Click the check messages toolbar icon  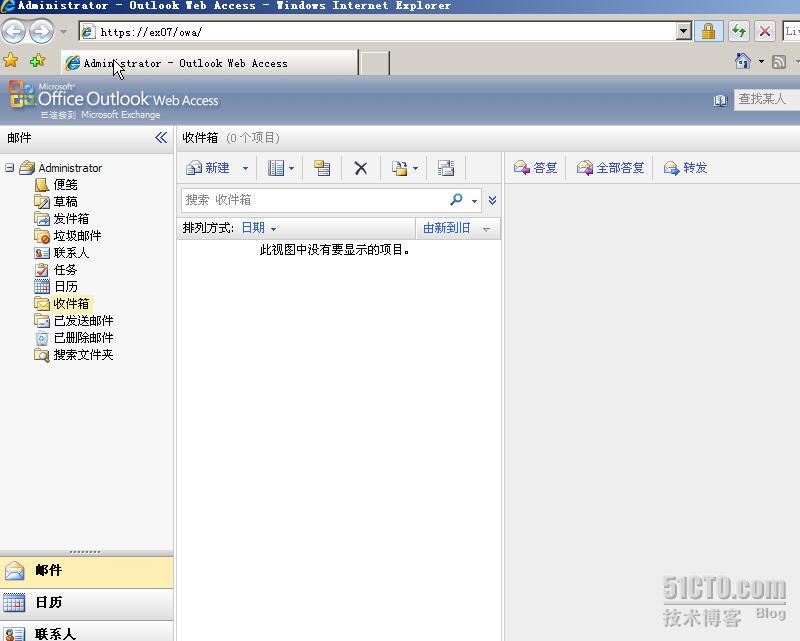point(445,168)
